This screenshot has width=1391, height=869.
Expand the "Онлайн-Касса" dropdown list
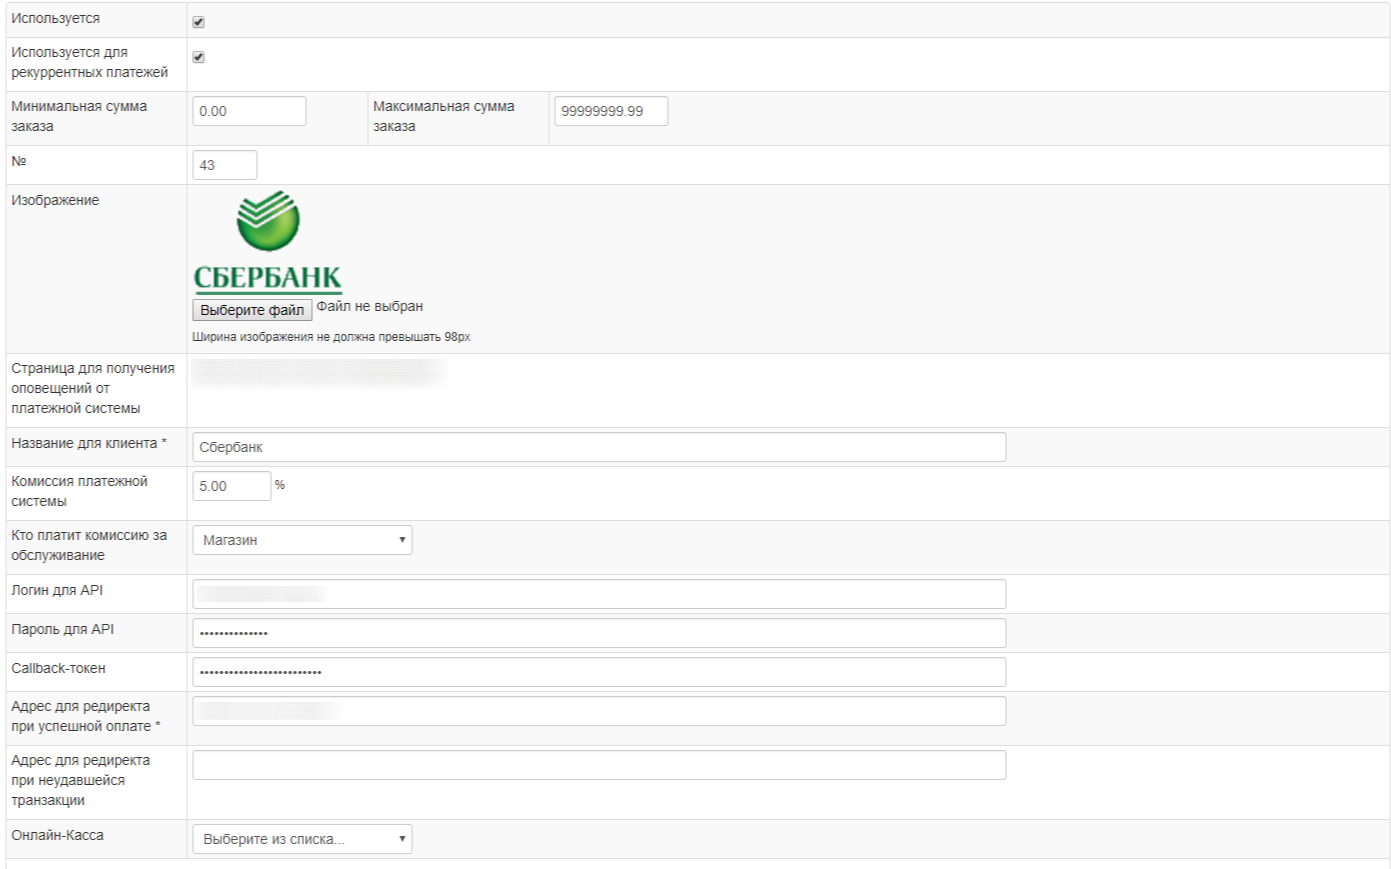[301, 839]
